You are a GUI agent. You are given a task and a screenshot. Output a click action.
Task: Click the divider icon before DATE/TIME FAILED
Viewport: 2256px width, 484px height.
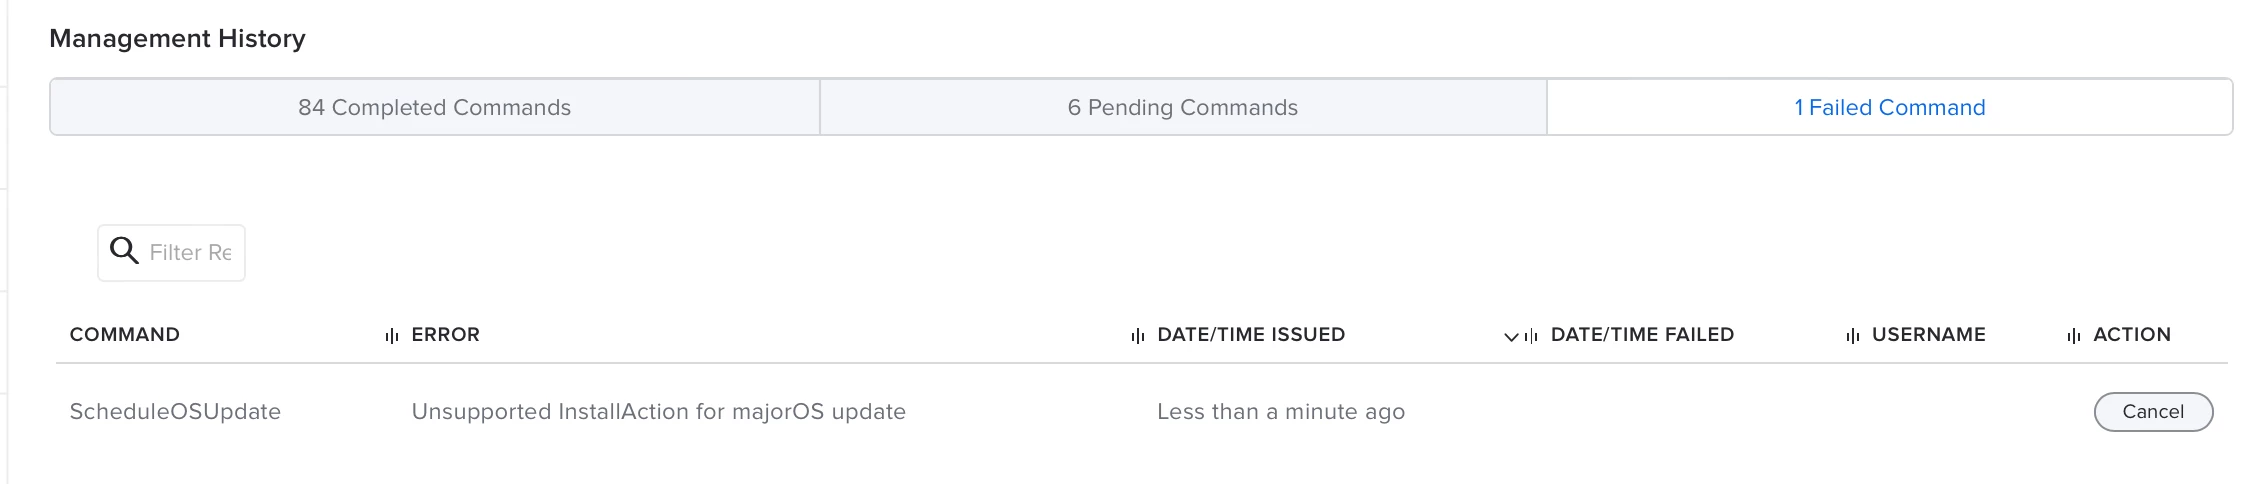coord(1531,336)
